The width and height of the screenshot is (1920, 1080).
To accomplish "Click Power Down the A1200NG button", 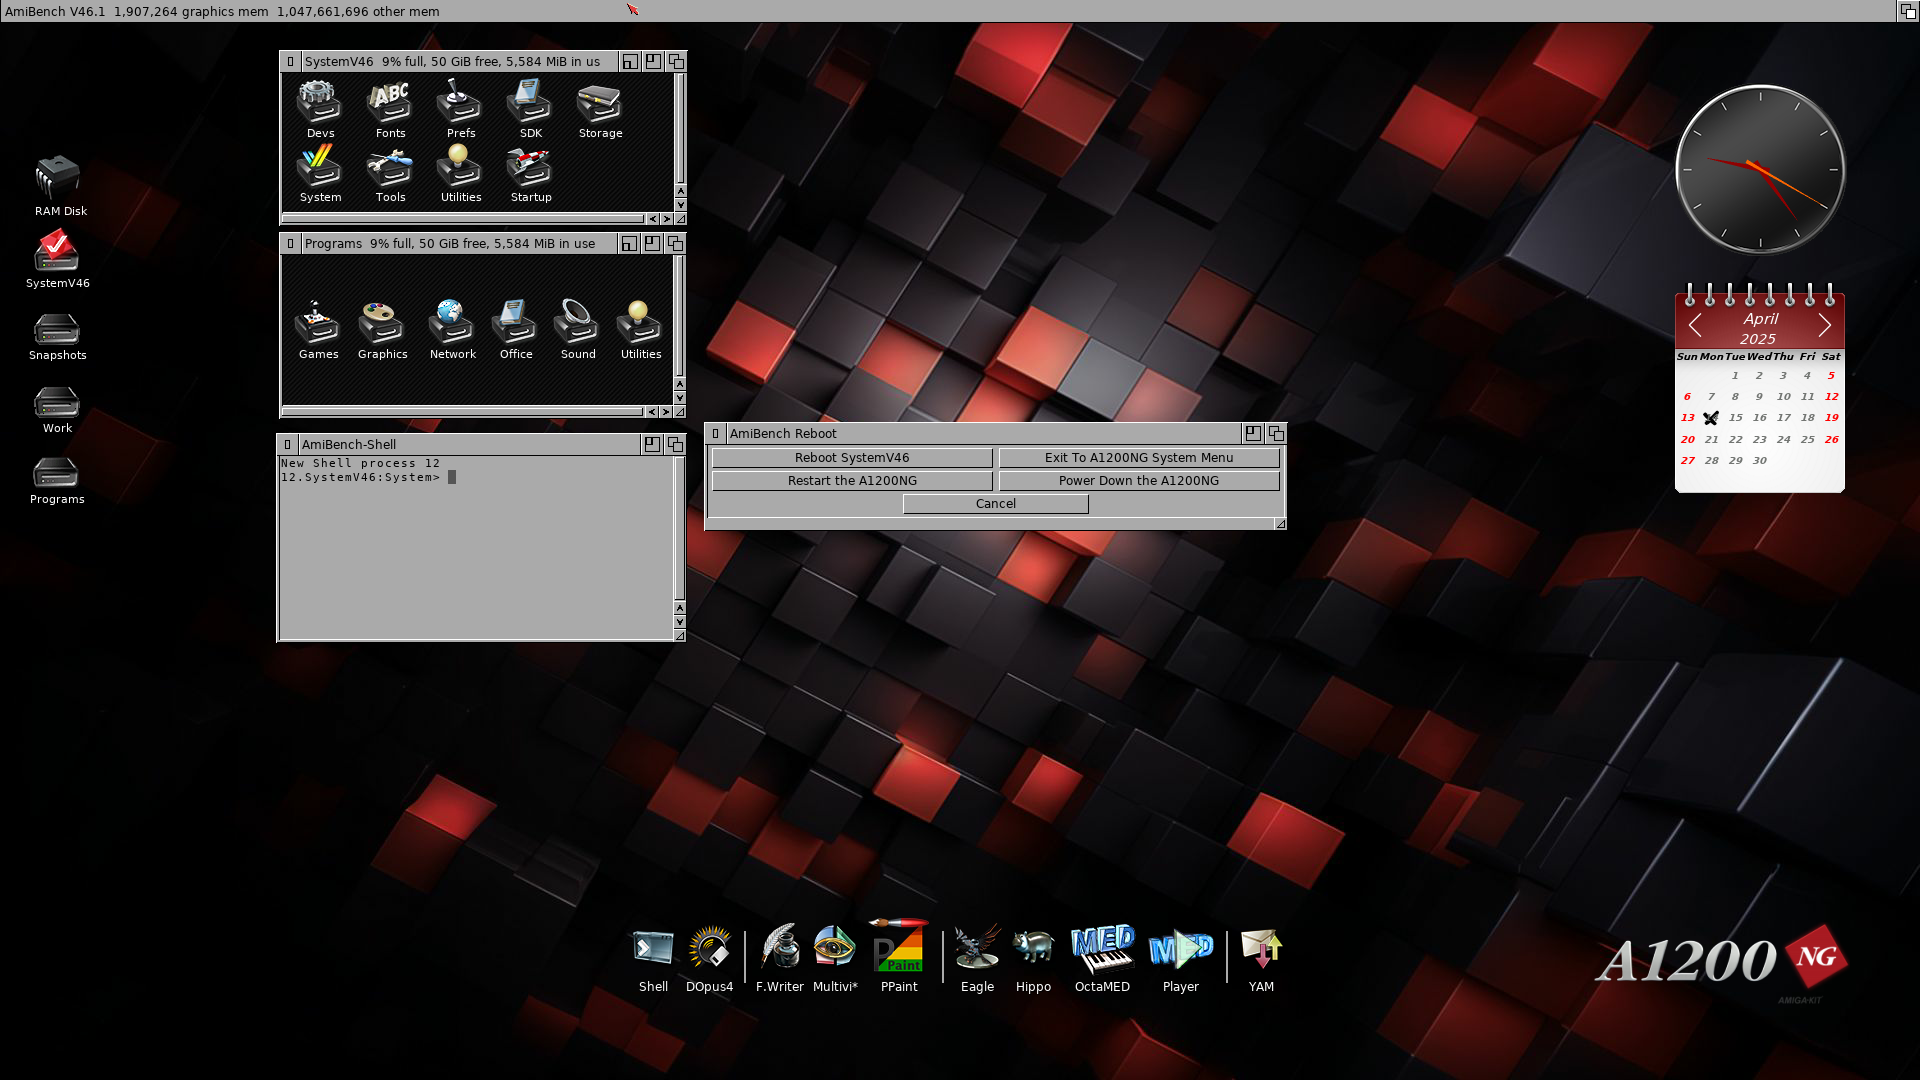I will (1138, 481).
